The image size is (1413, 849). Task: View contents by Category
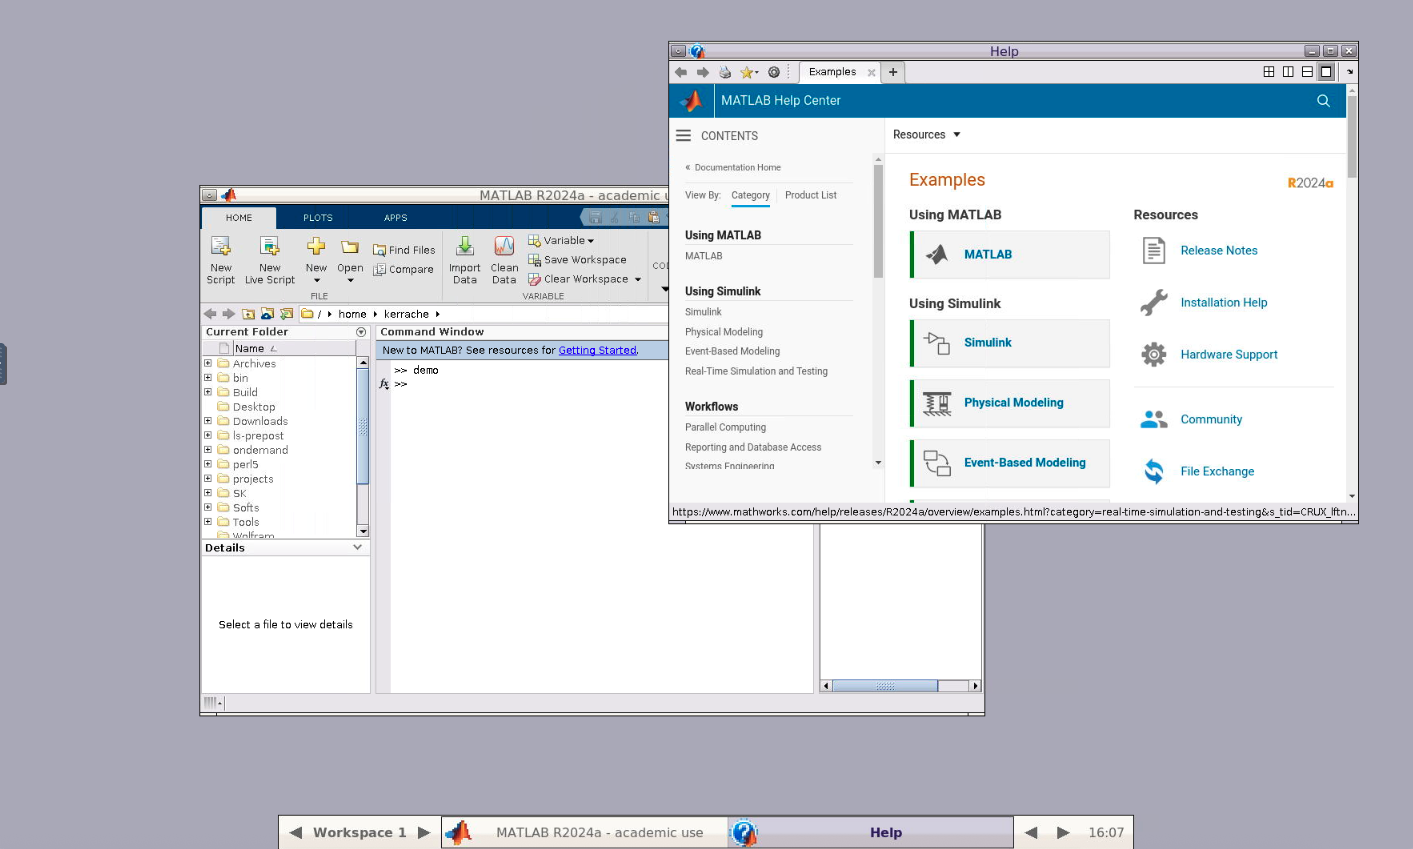click(750, 195)
